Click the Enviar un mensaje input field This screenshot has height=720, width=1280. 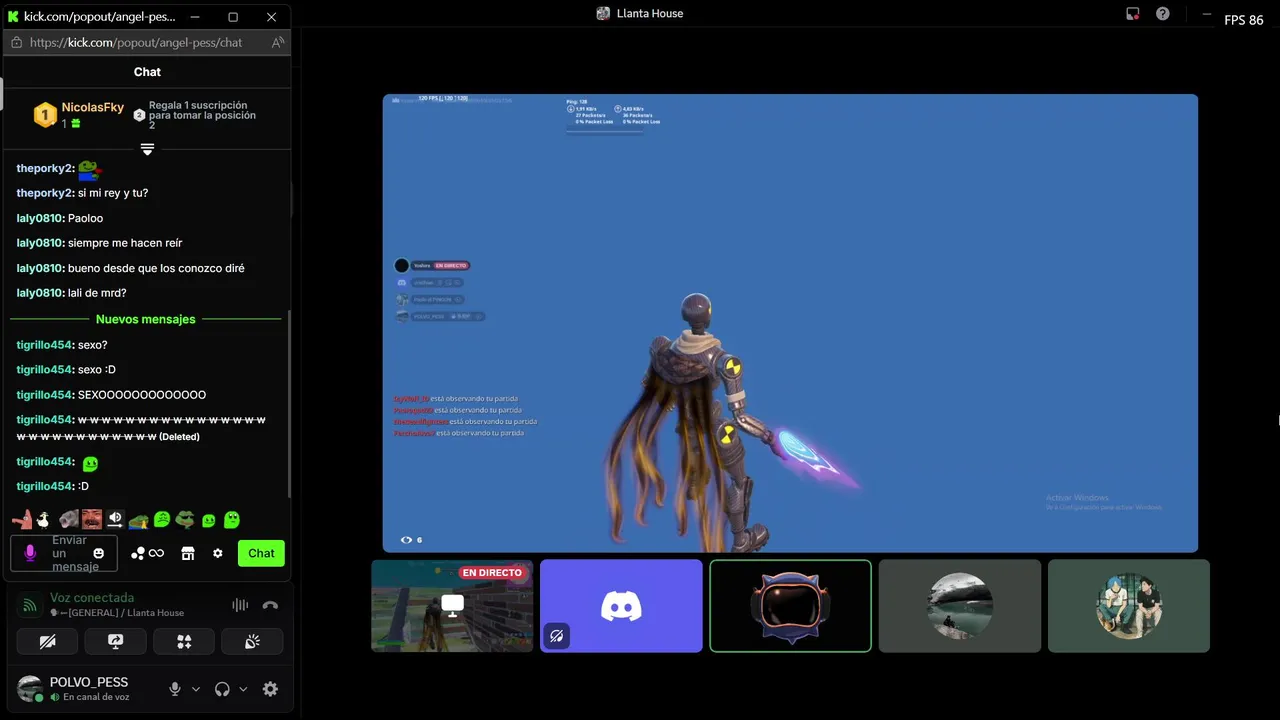click(63, 553)
